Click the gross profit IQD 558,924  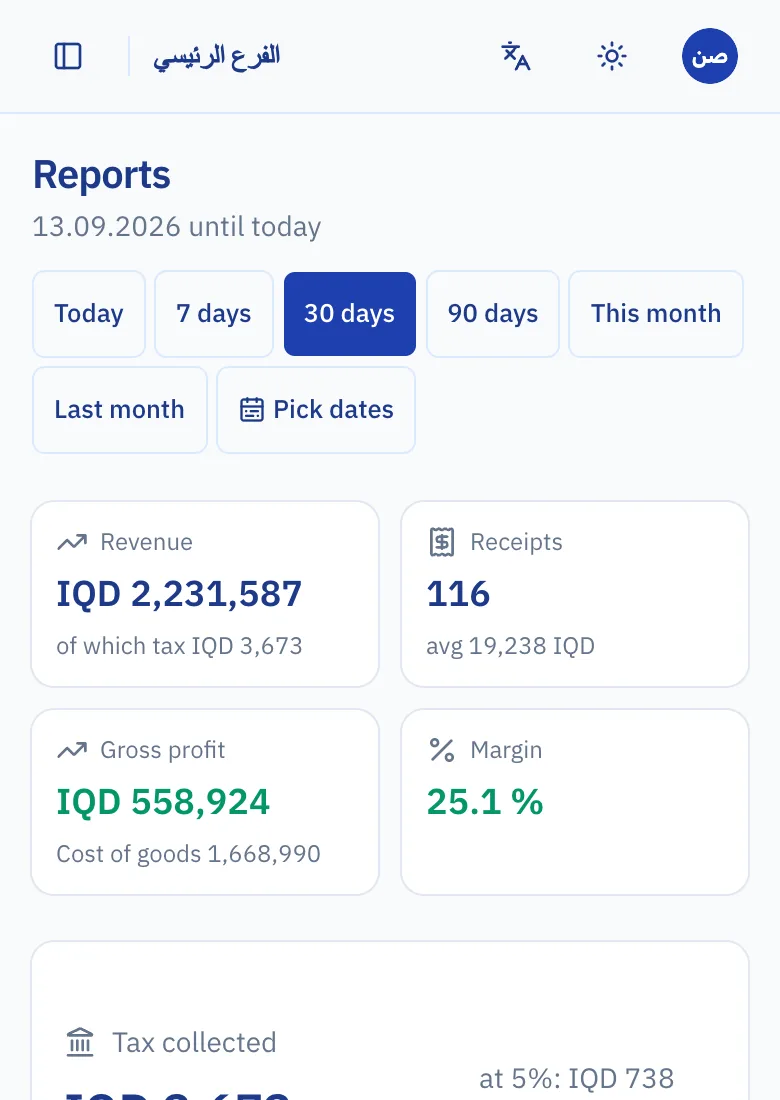coord(163,802)
